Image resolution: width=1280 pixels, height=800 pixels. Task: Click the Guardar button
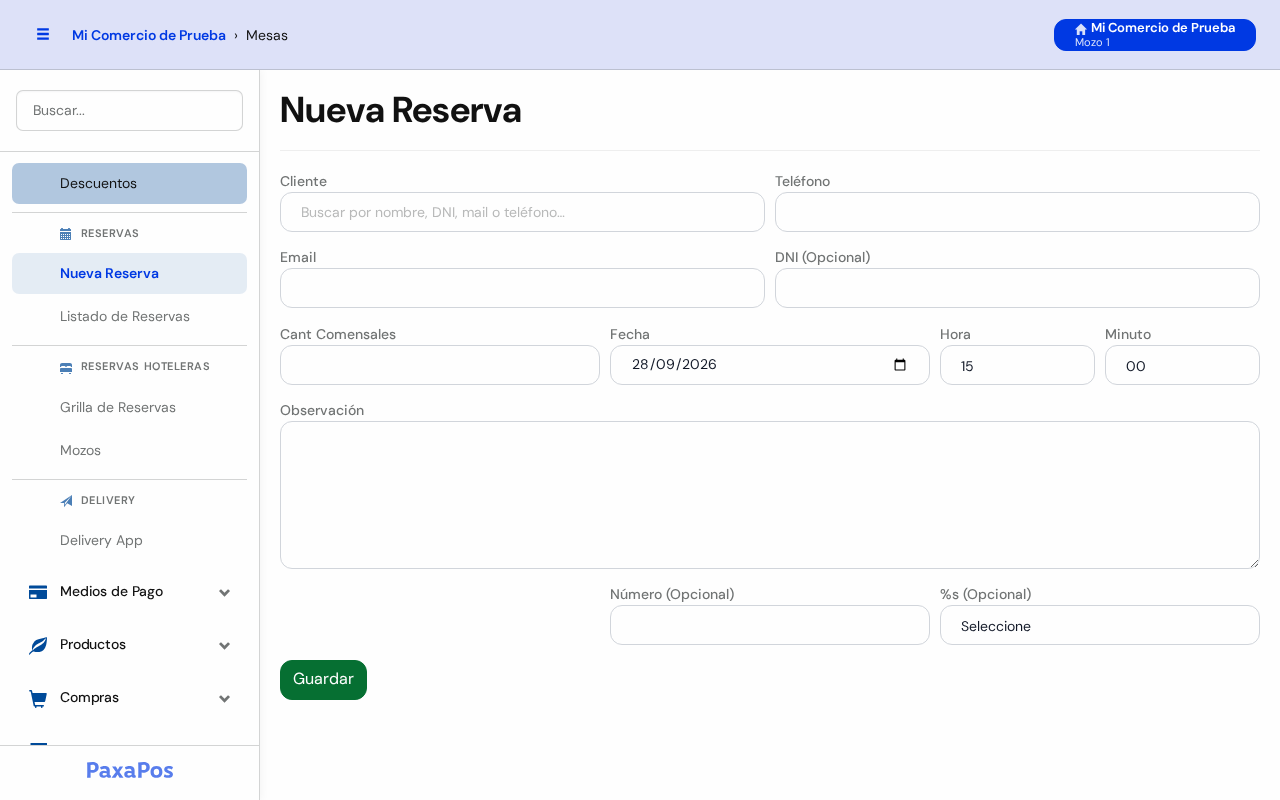323,680
